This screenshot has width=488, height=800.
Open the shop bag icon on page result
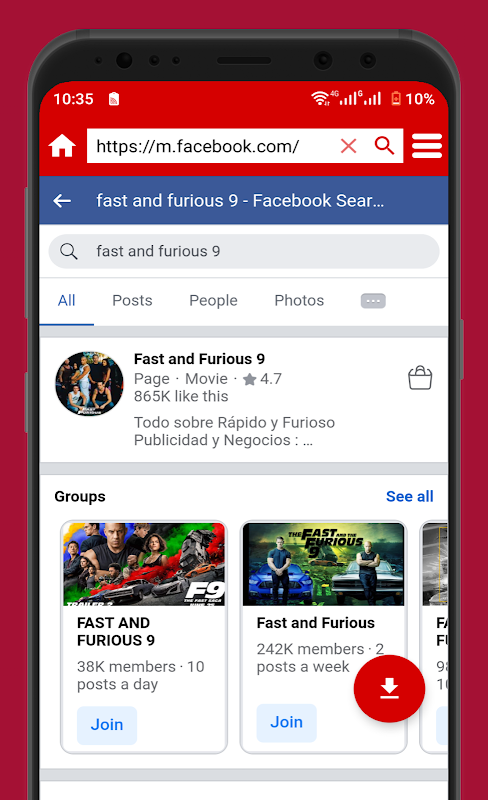(420, 378)
